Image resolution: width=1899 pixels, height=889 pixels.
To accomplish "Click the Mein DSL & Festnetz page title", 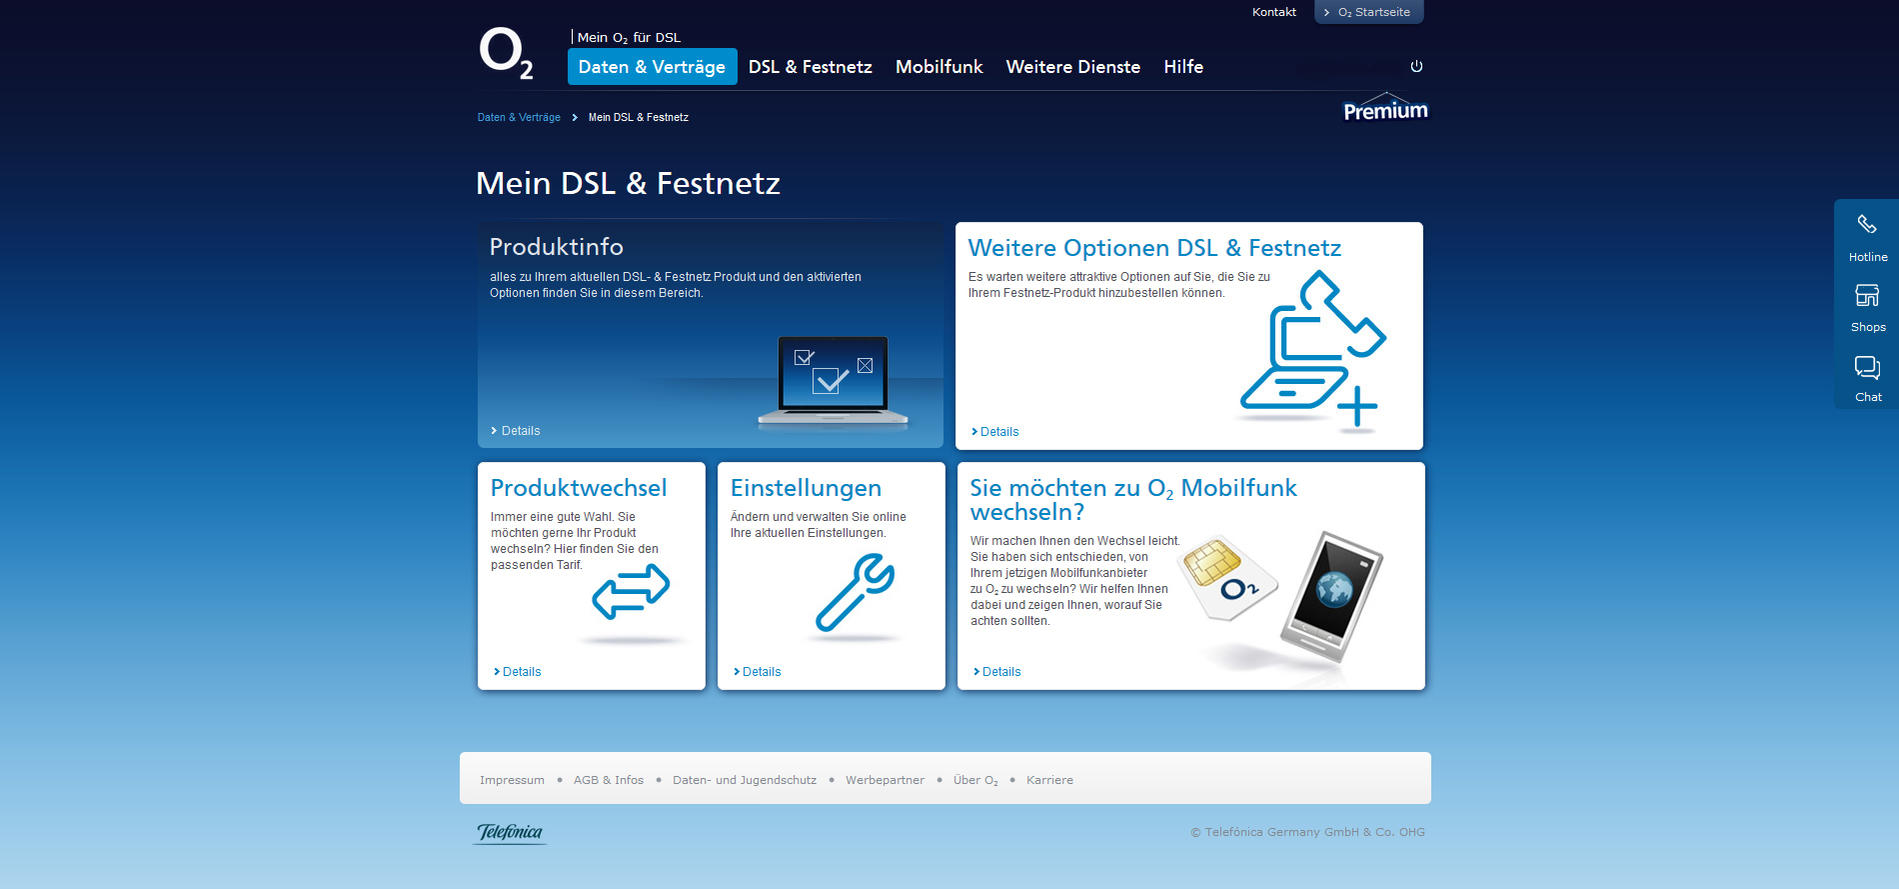I will pos(628,183).
